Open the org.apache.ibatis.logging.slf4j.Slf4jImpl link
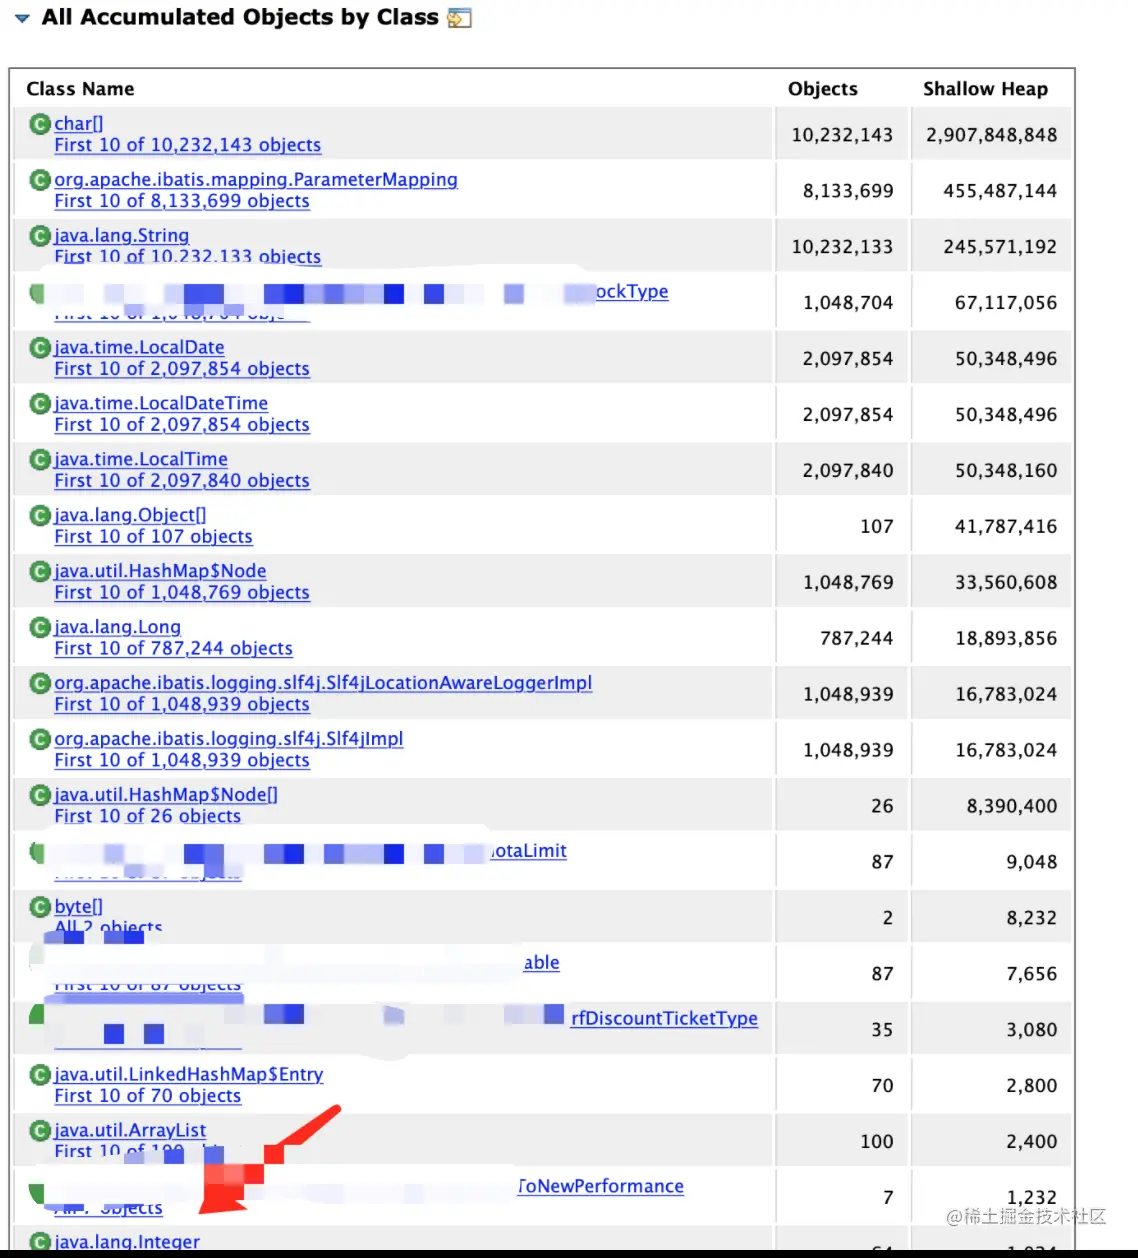1138x1258 pixels. pyautogui.click(x=229, y=740)
